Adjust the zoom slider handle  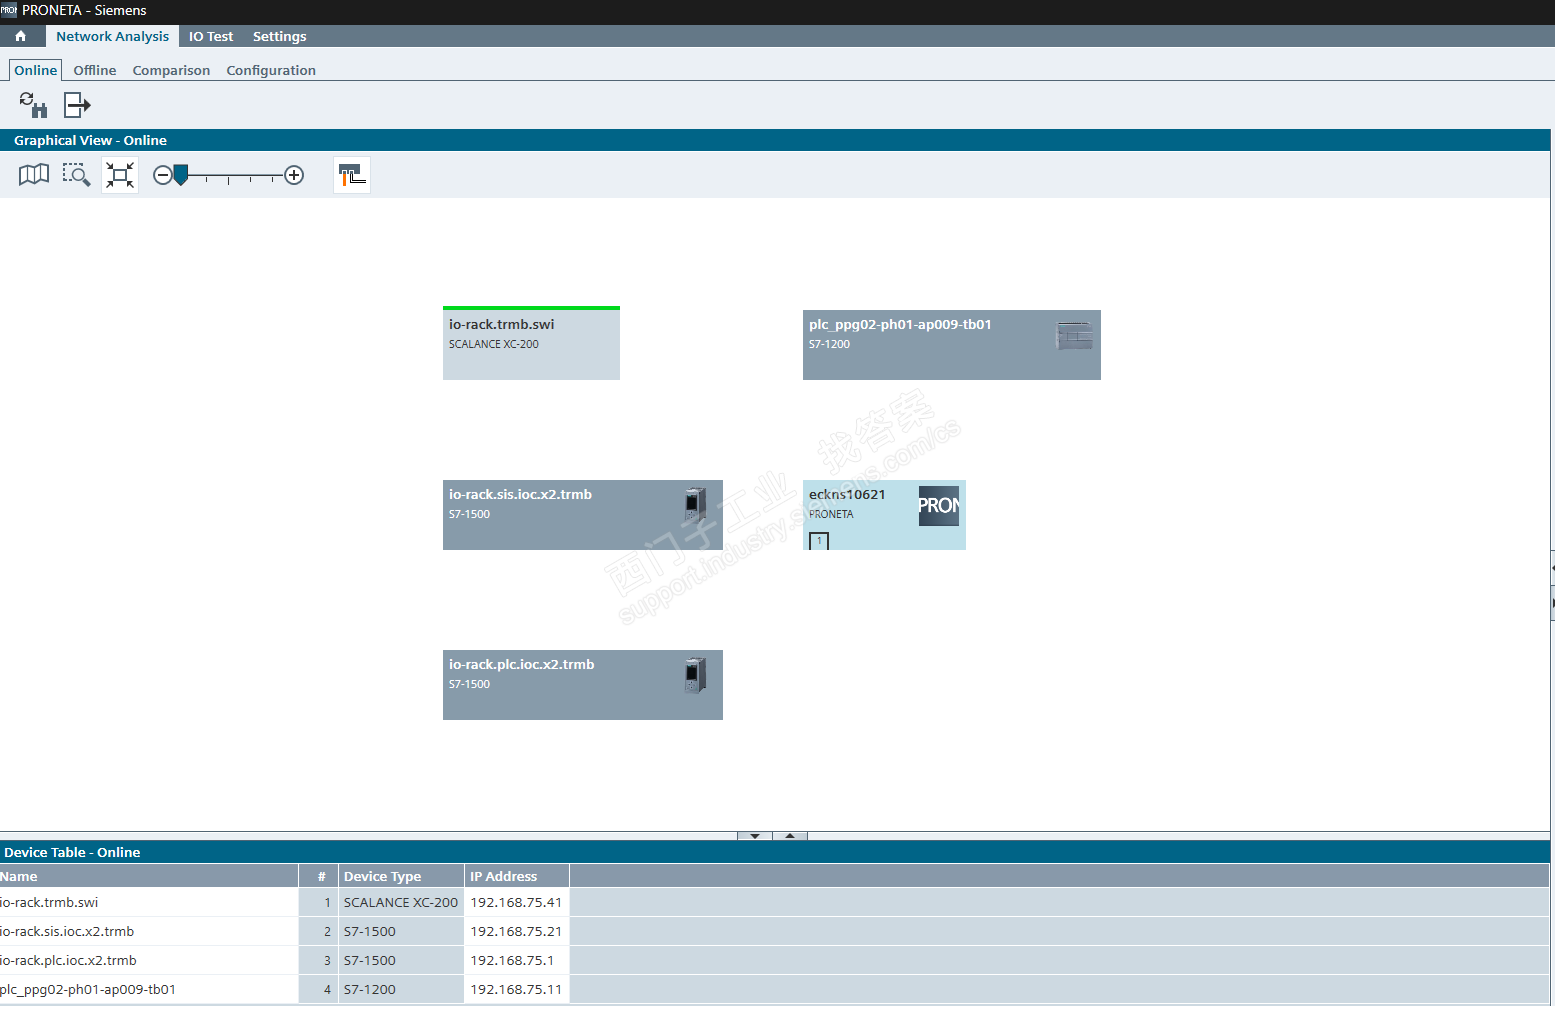pos(181,175)
